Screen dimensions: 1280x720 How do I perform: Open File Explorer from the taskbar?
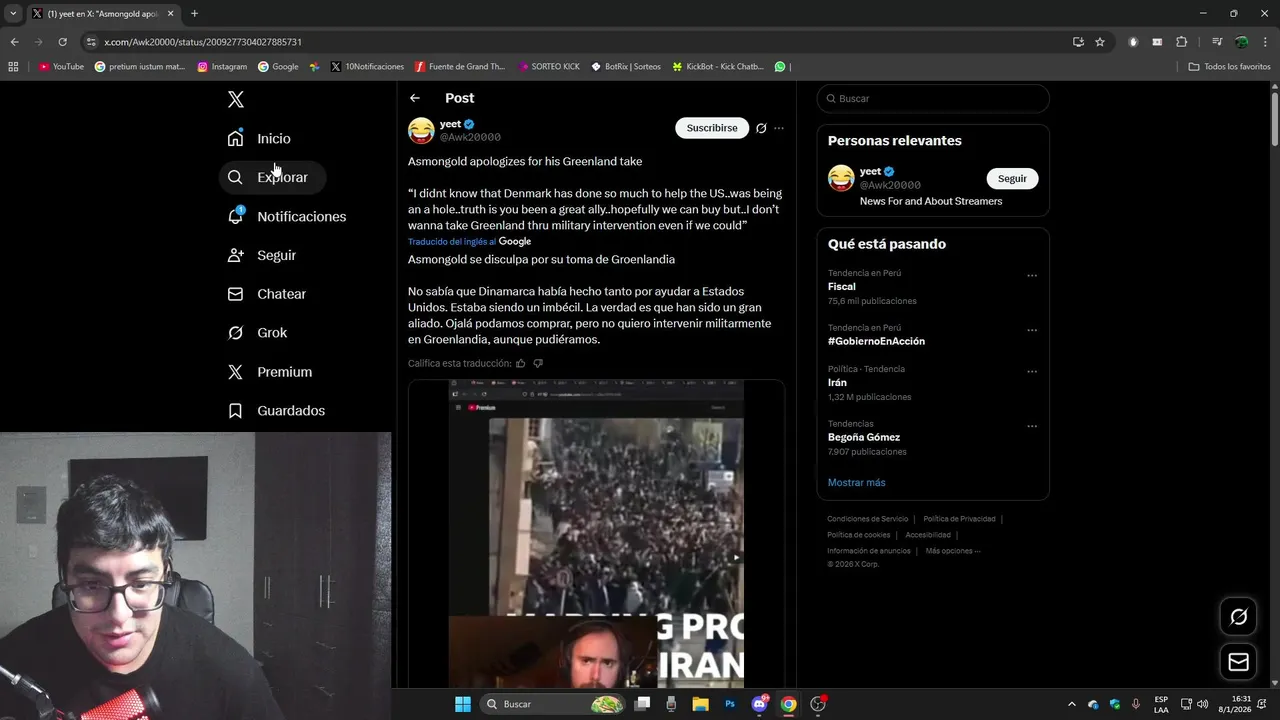[x=701, y=704]
